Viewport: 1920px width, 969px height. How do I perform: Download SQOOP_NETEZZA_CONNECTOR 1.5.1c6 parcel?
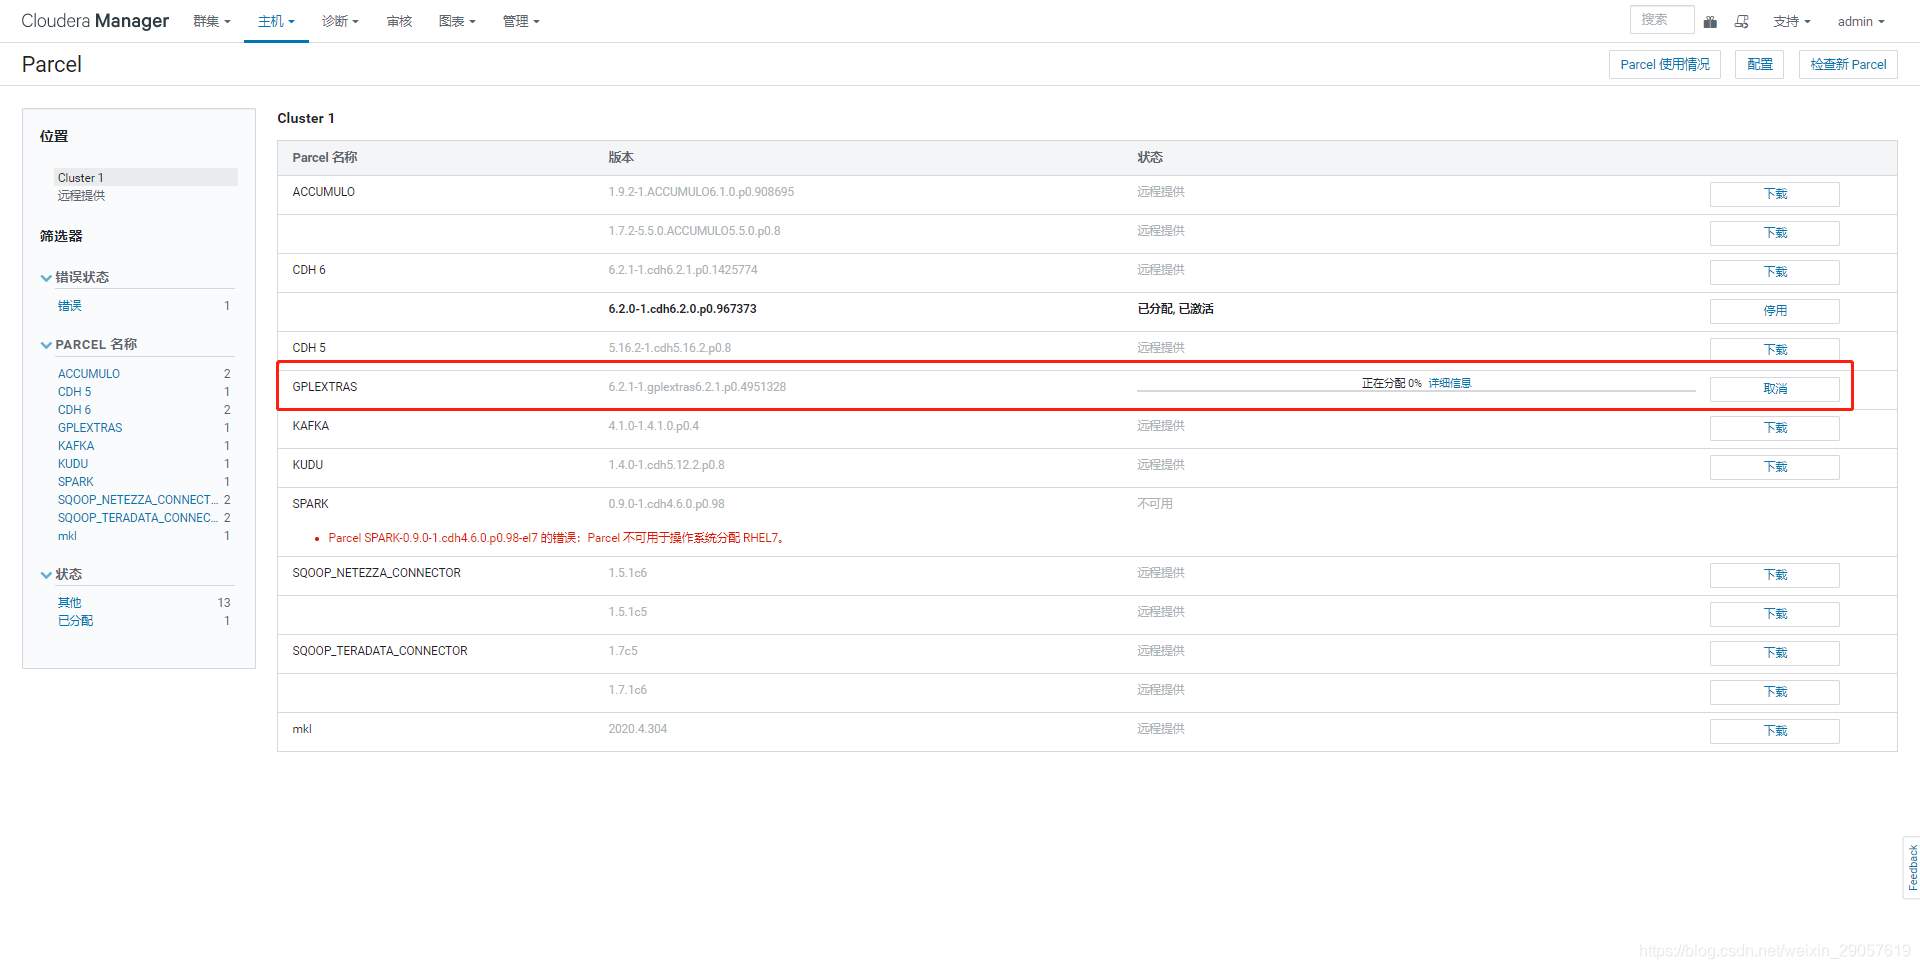click(x=1774, y=575)
